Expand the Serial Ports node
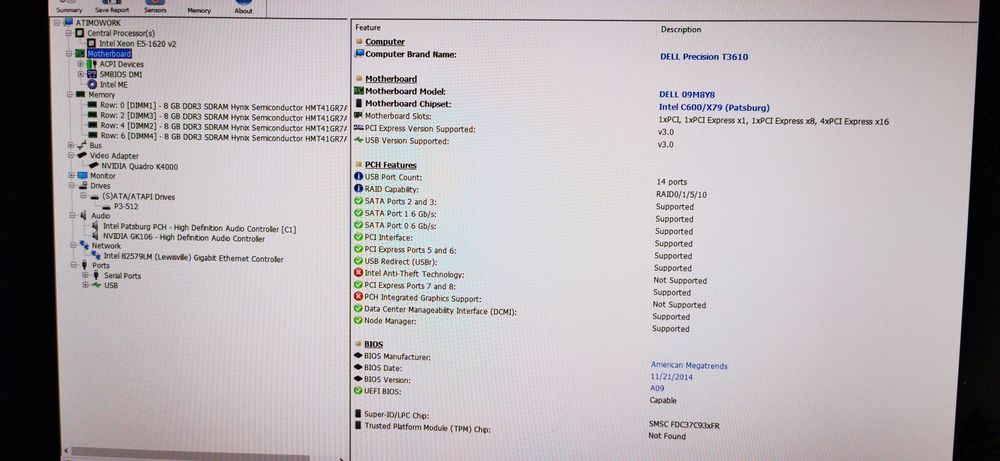This screenshot has height=461, width=1000. (85, 275)
